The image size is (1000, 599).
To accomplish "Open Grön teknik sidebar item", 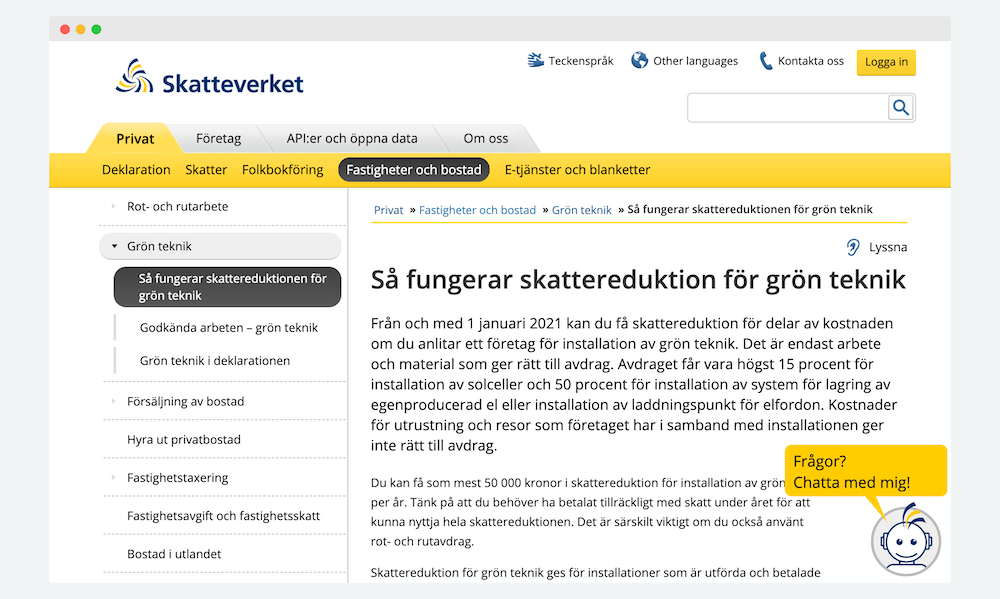I will pyautogui.click(x=220, y=246).
